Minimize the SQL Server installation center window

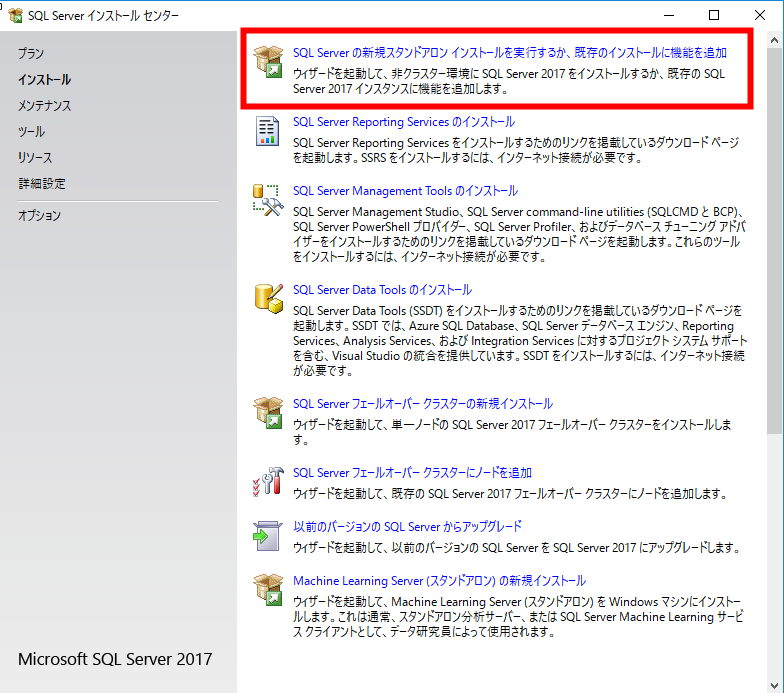coord(669,16)
